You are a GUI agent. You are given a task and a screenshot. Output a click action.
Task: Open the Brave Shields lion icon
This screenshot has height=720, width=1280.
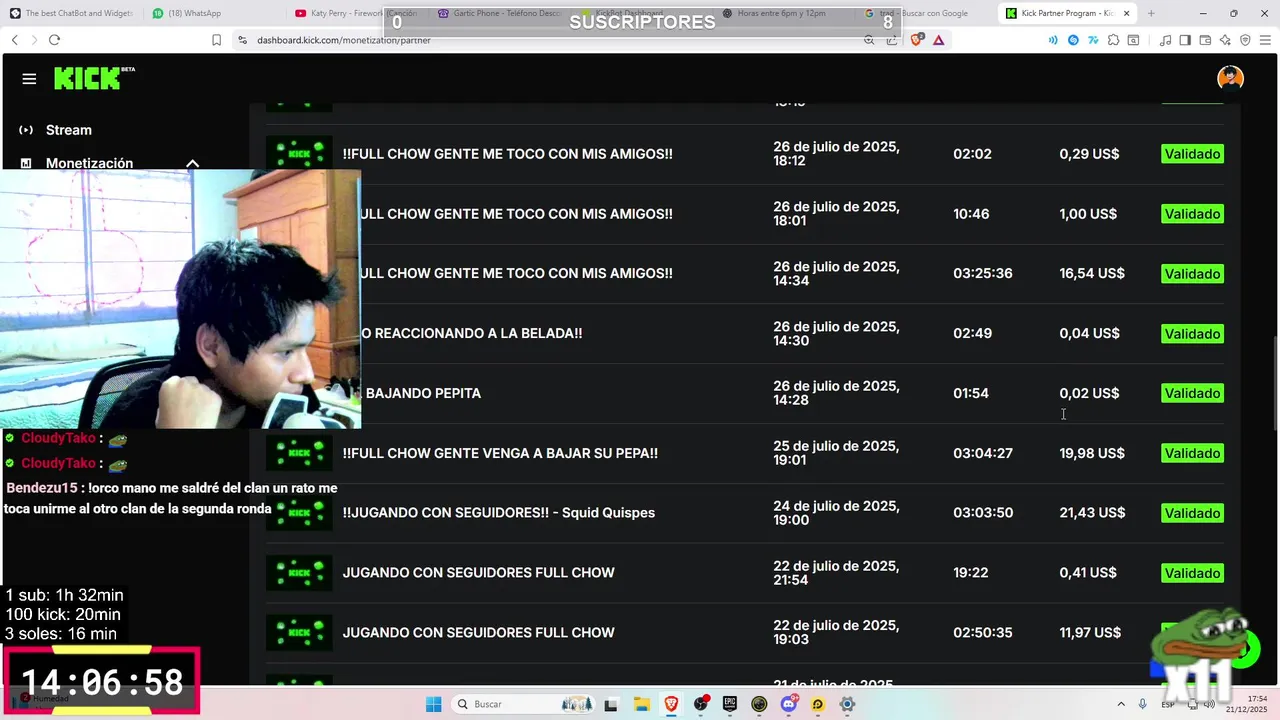coord(916,40)
